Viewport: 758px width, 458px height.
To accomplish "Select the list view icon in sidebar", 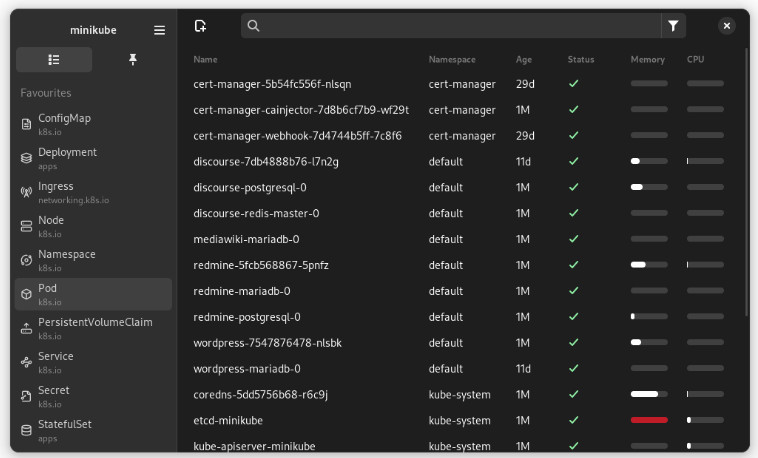I will (54, 59).
